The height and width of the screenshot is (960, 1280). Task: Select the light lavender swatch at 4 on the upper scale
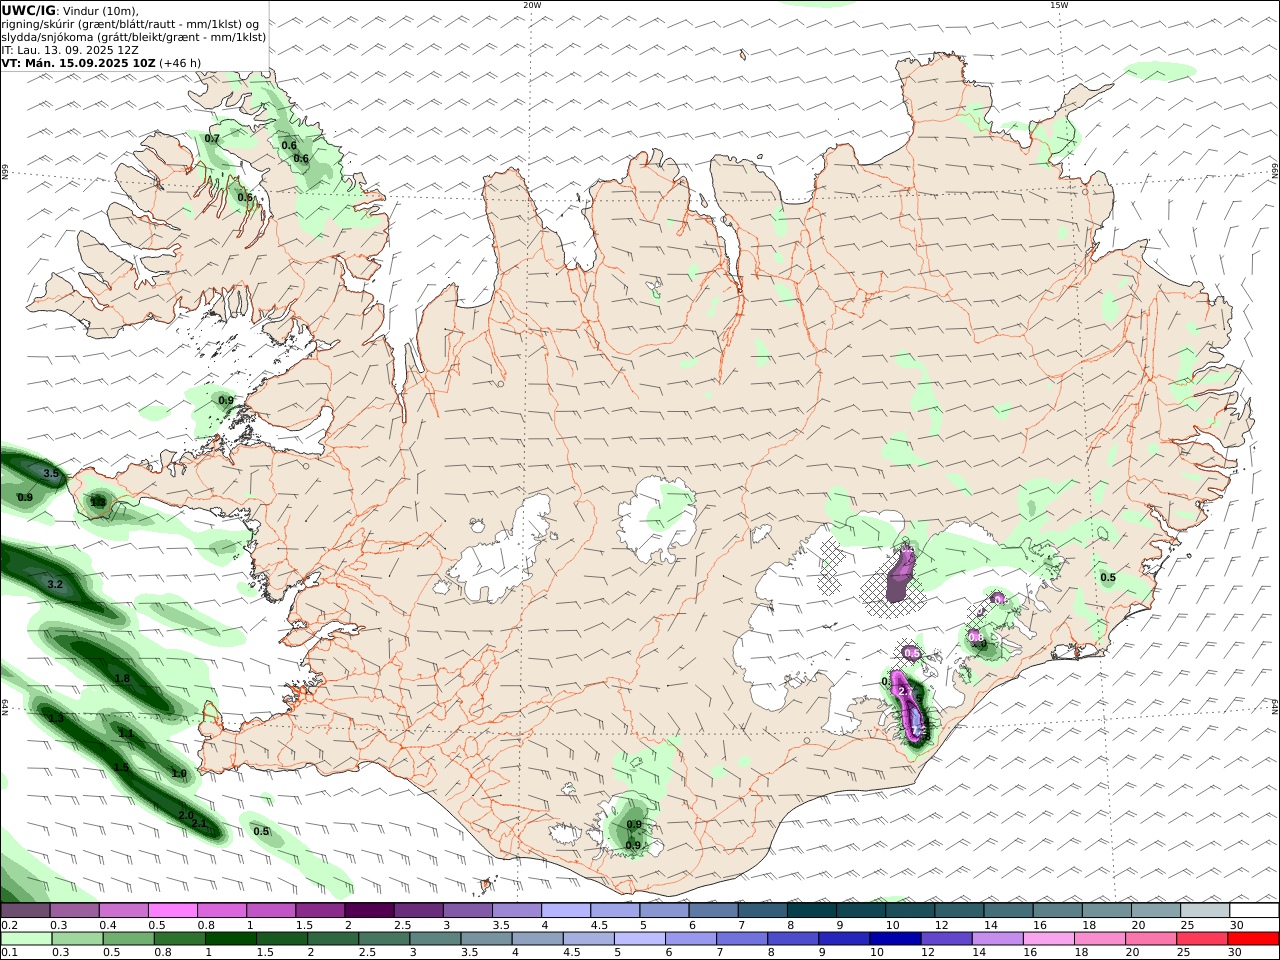tap(566, 910)
